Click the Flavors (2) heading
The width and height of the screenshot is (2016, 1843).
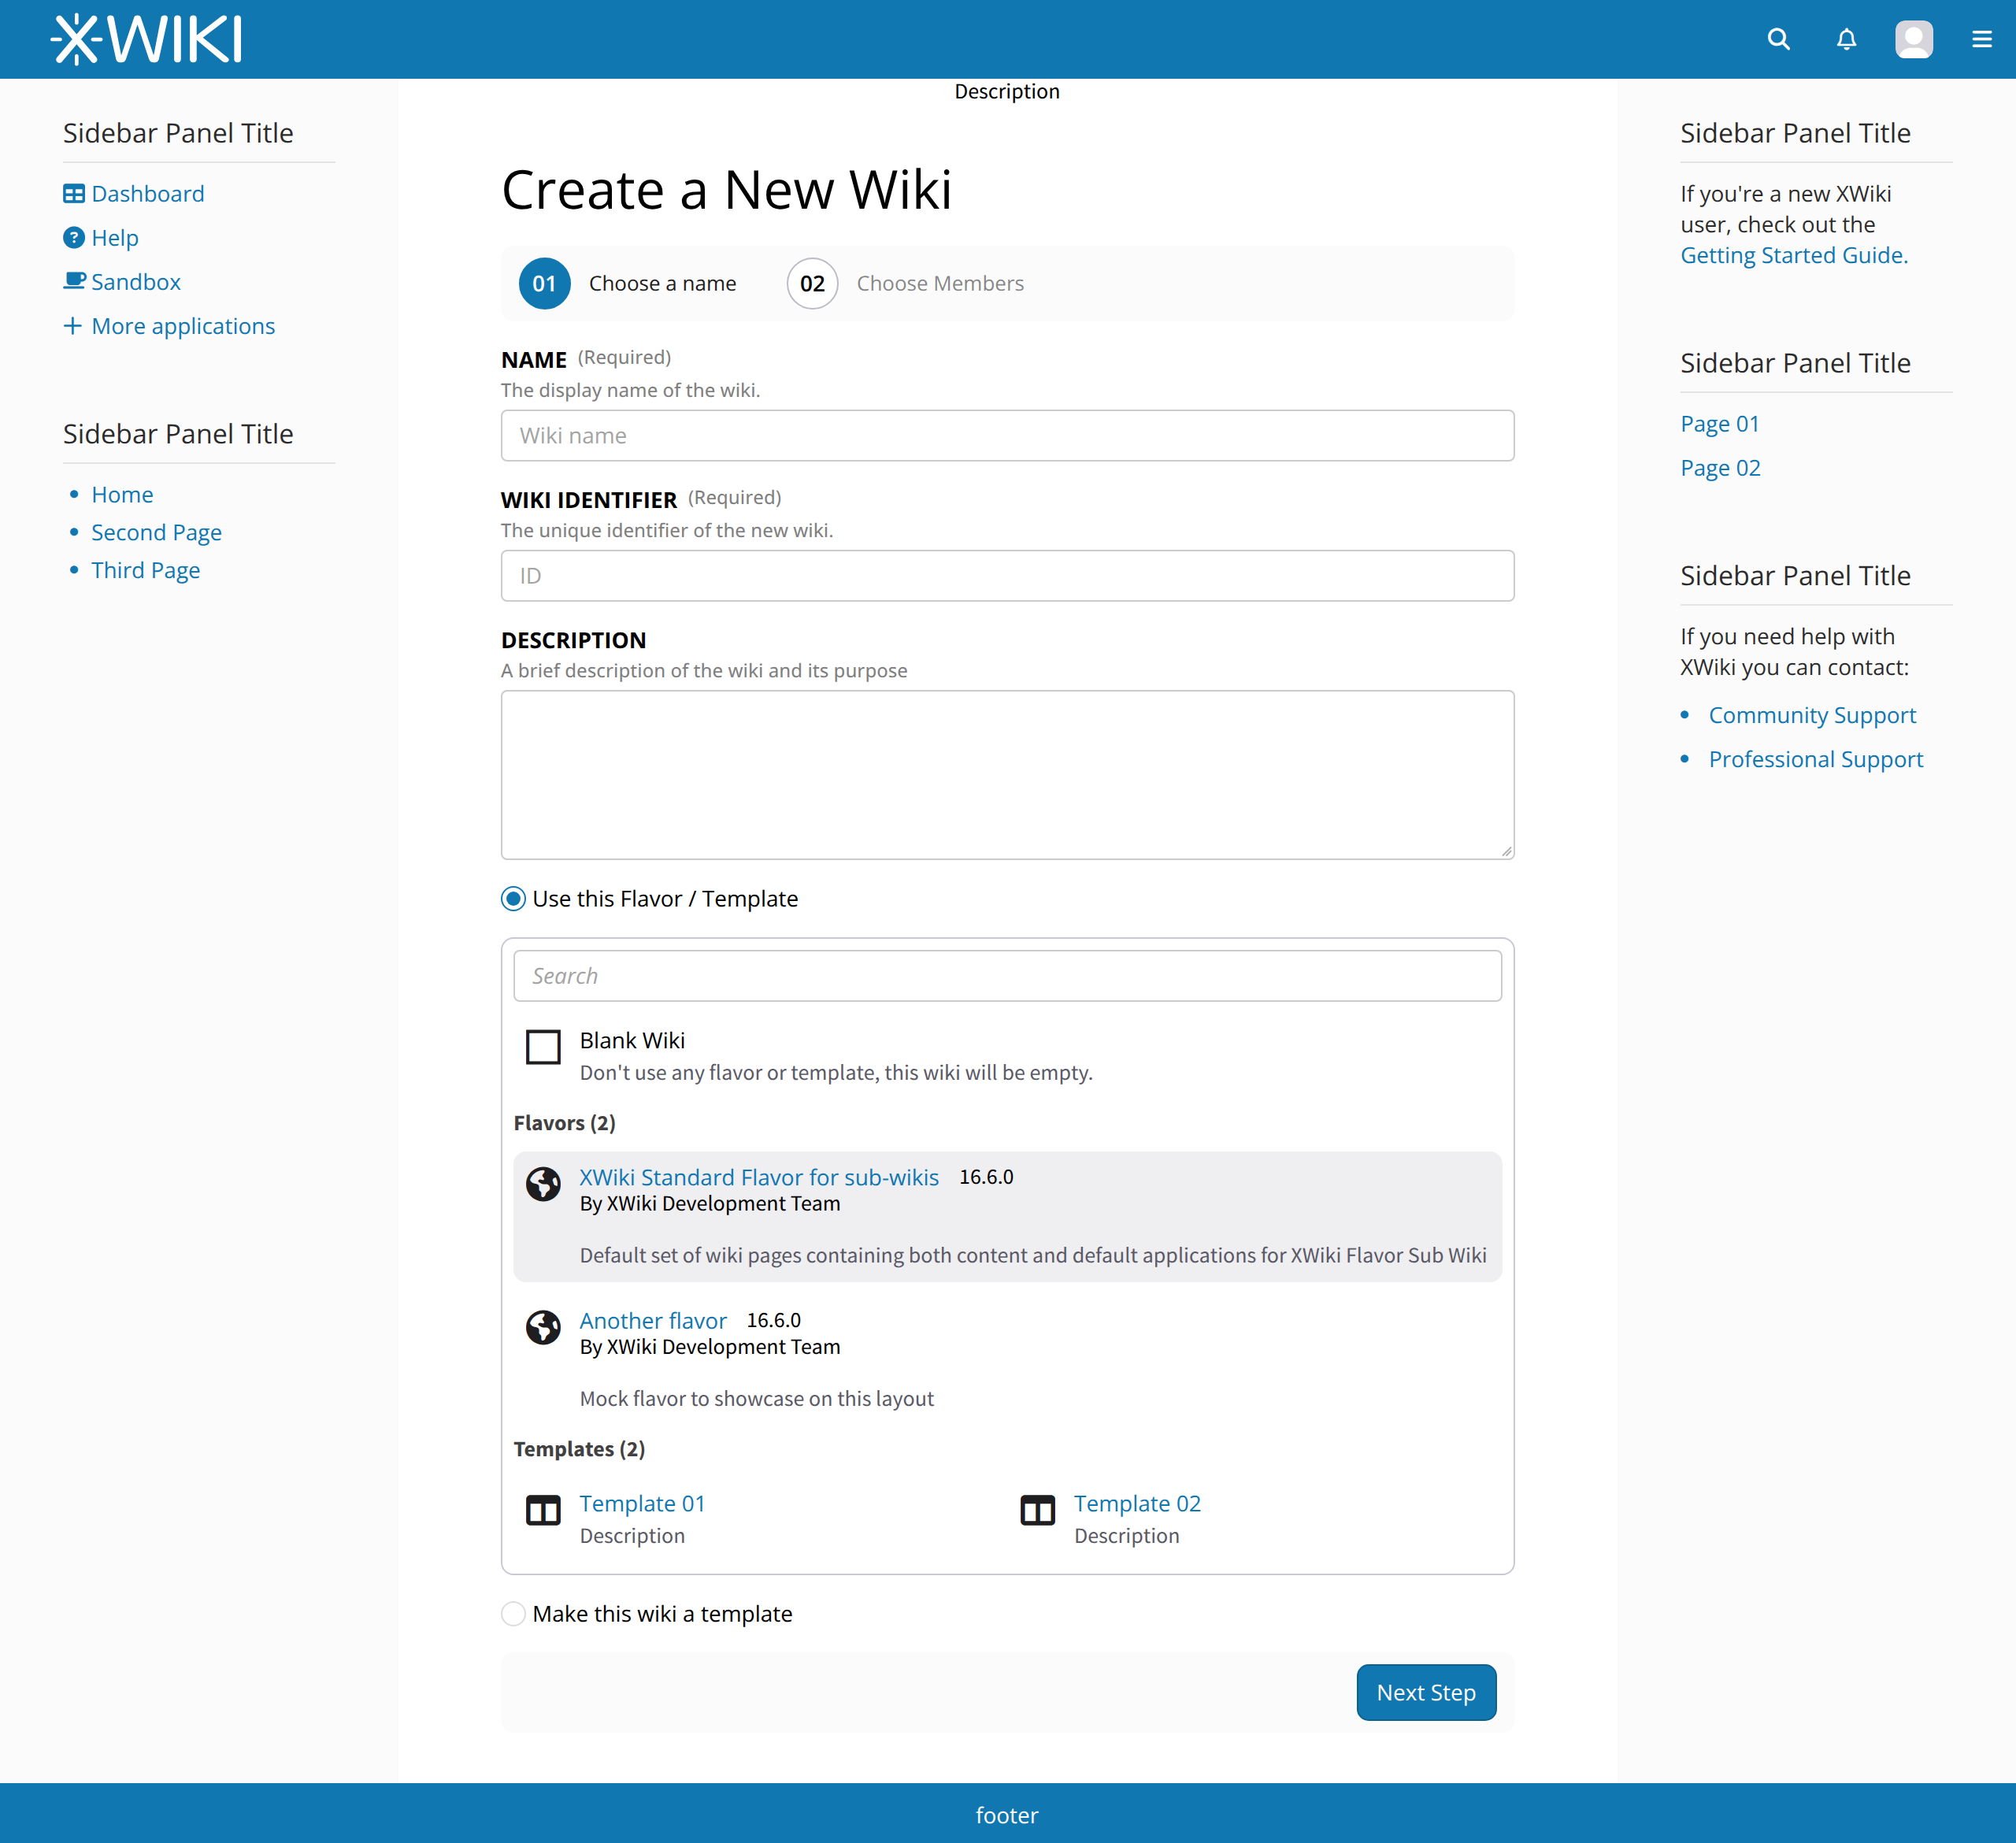(x=564, y=1123)
